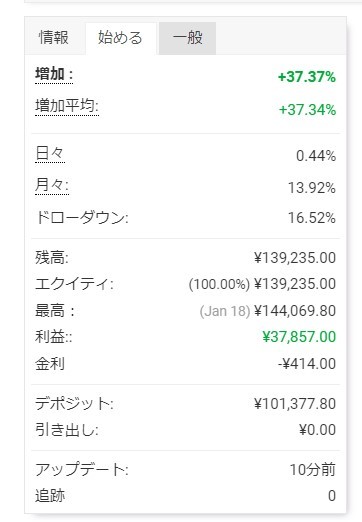Click the 13.92% monthly value

click(x=312, y=188)
